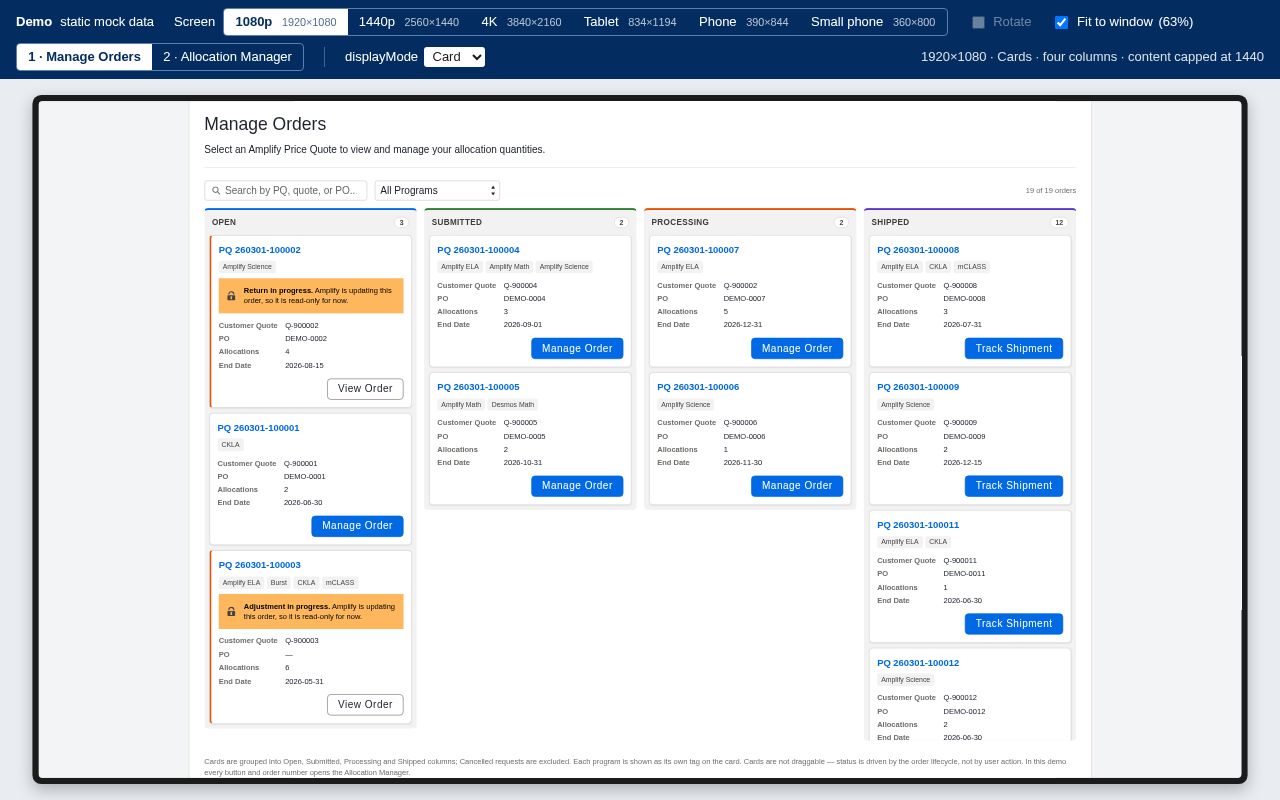Open the PQ 260301-100009 order link

click(918, 387)
